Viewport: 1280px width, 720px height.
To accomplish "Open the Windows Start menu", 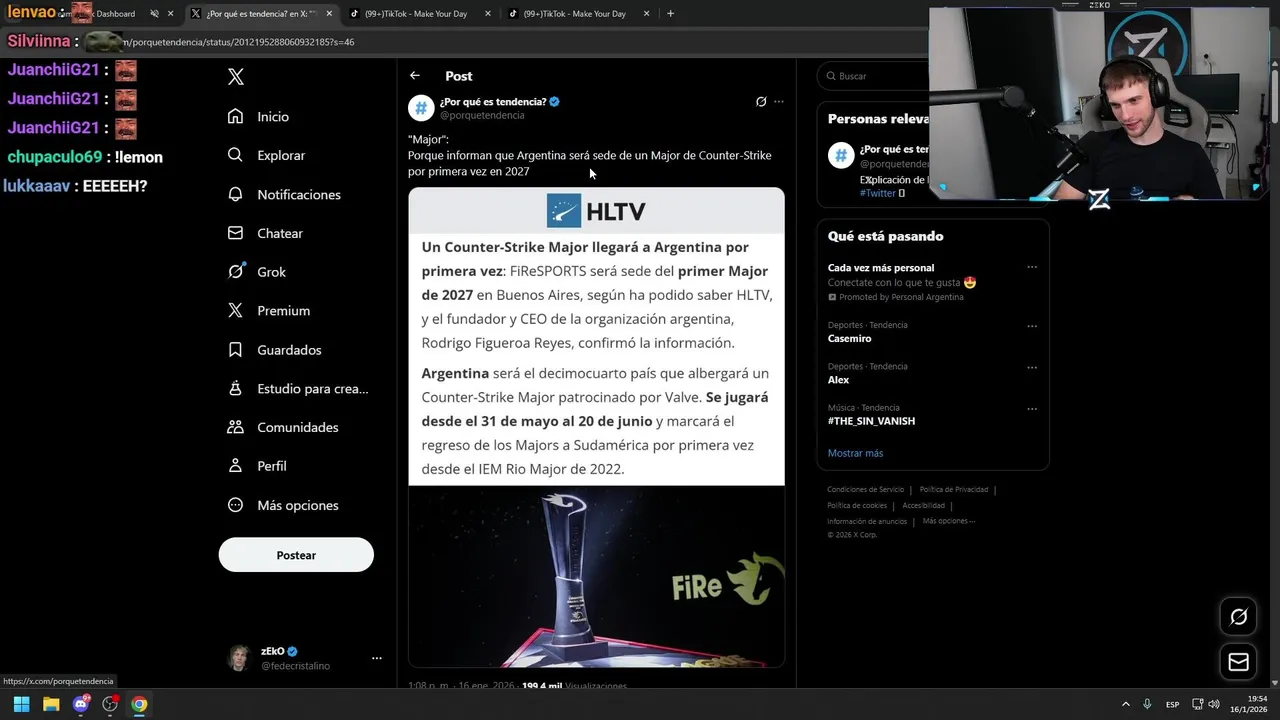I will click(x=21, y=704).
